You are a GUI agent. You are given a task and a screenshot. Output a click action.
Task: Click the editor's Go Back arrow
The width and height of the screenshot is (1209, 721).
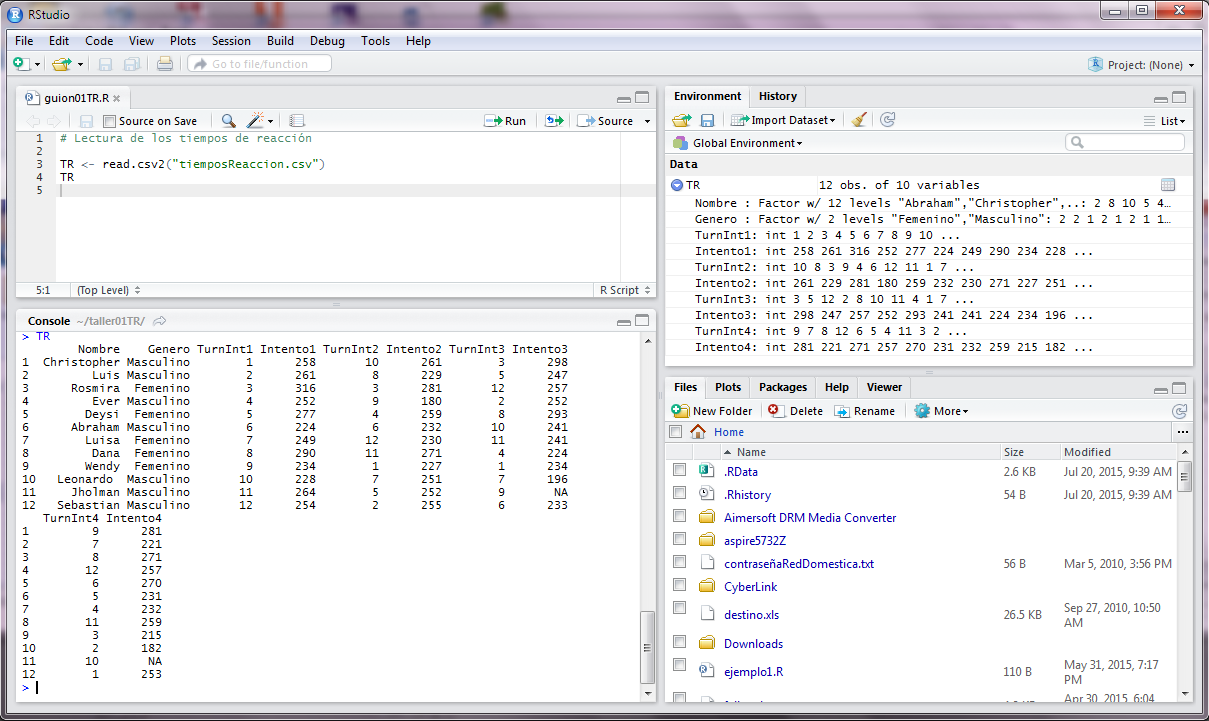click(33, 121)
